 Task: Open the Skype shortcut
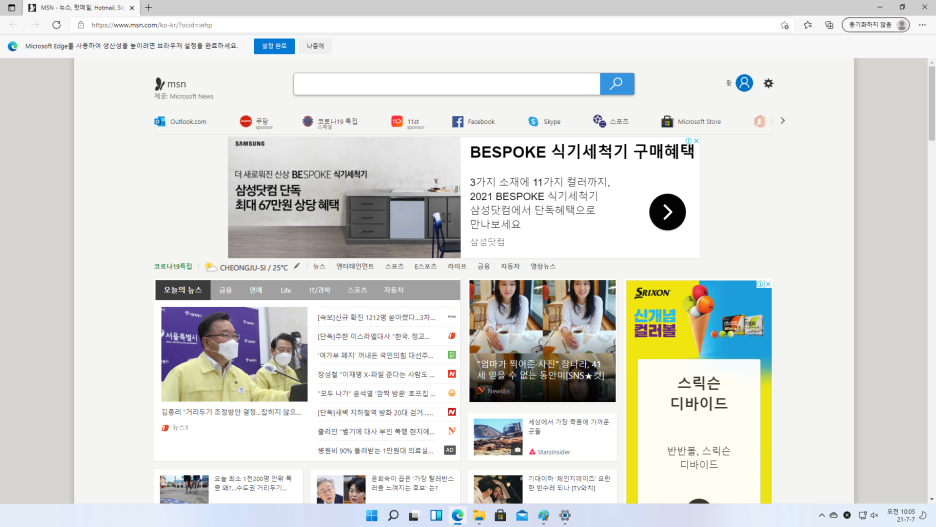pos(544,121)
